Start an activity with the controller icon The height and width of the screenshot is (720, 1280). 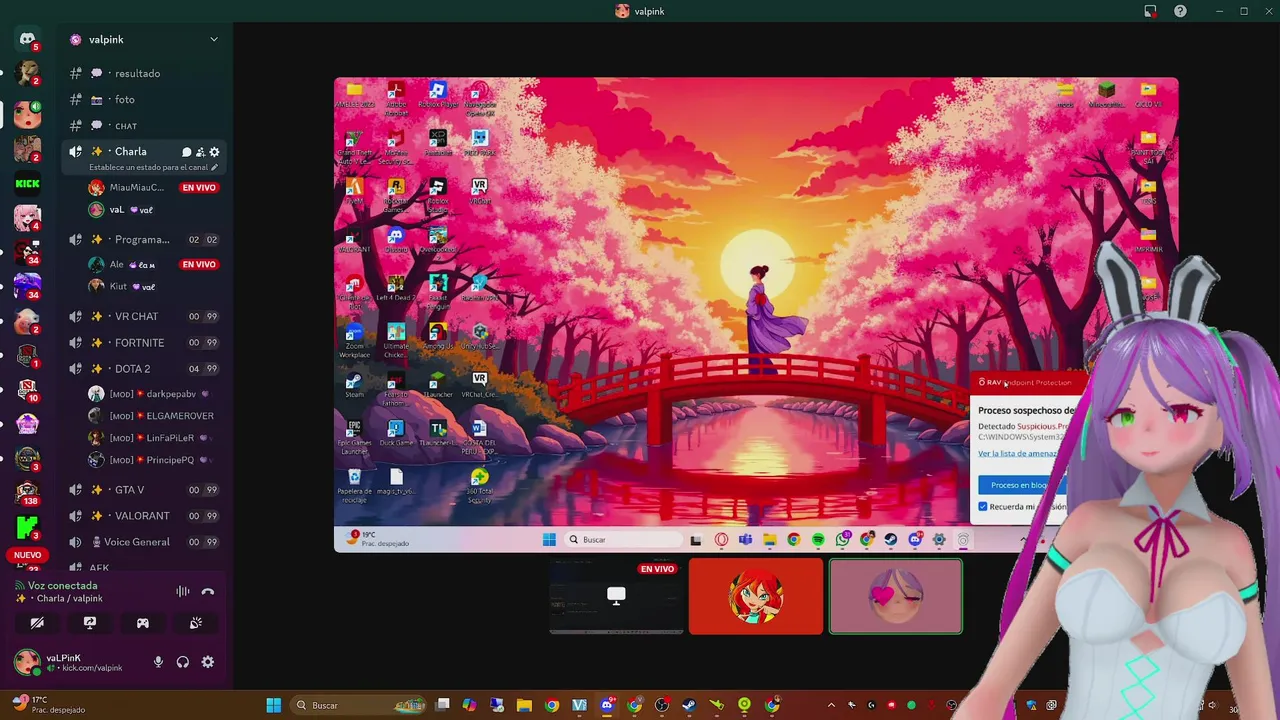tap(143, 623)
